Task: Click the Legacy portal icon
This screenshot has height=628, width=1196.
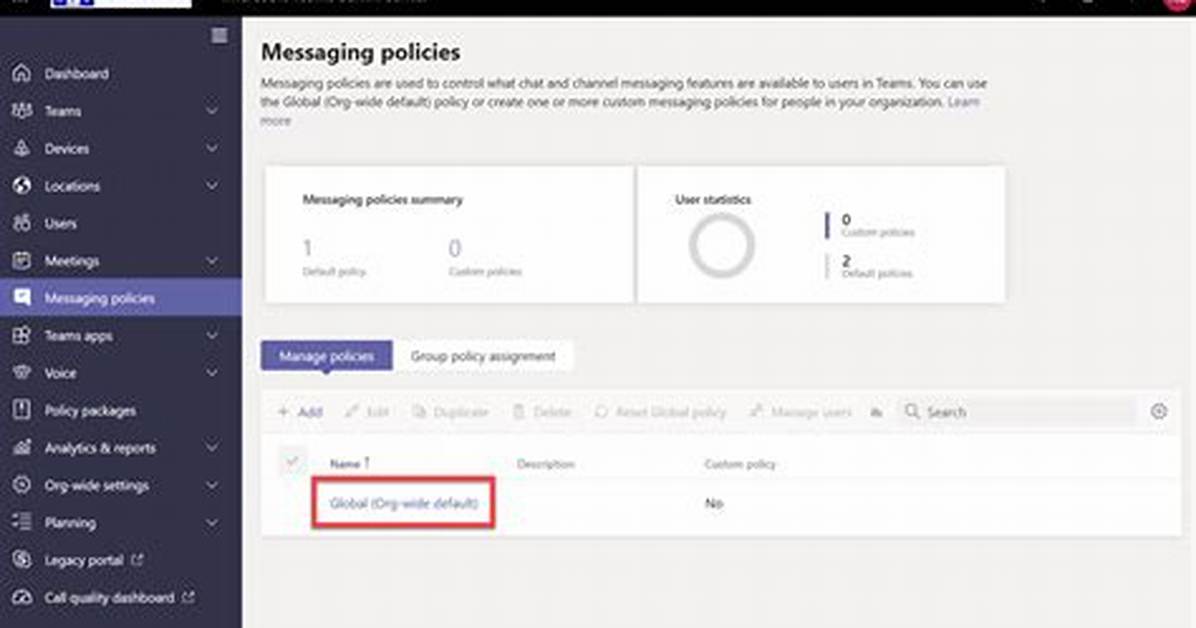Action: point(21,559)
